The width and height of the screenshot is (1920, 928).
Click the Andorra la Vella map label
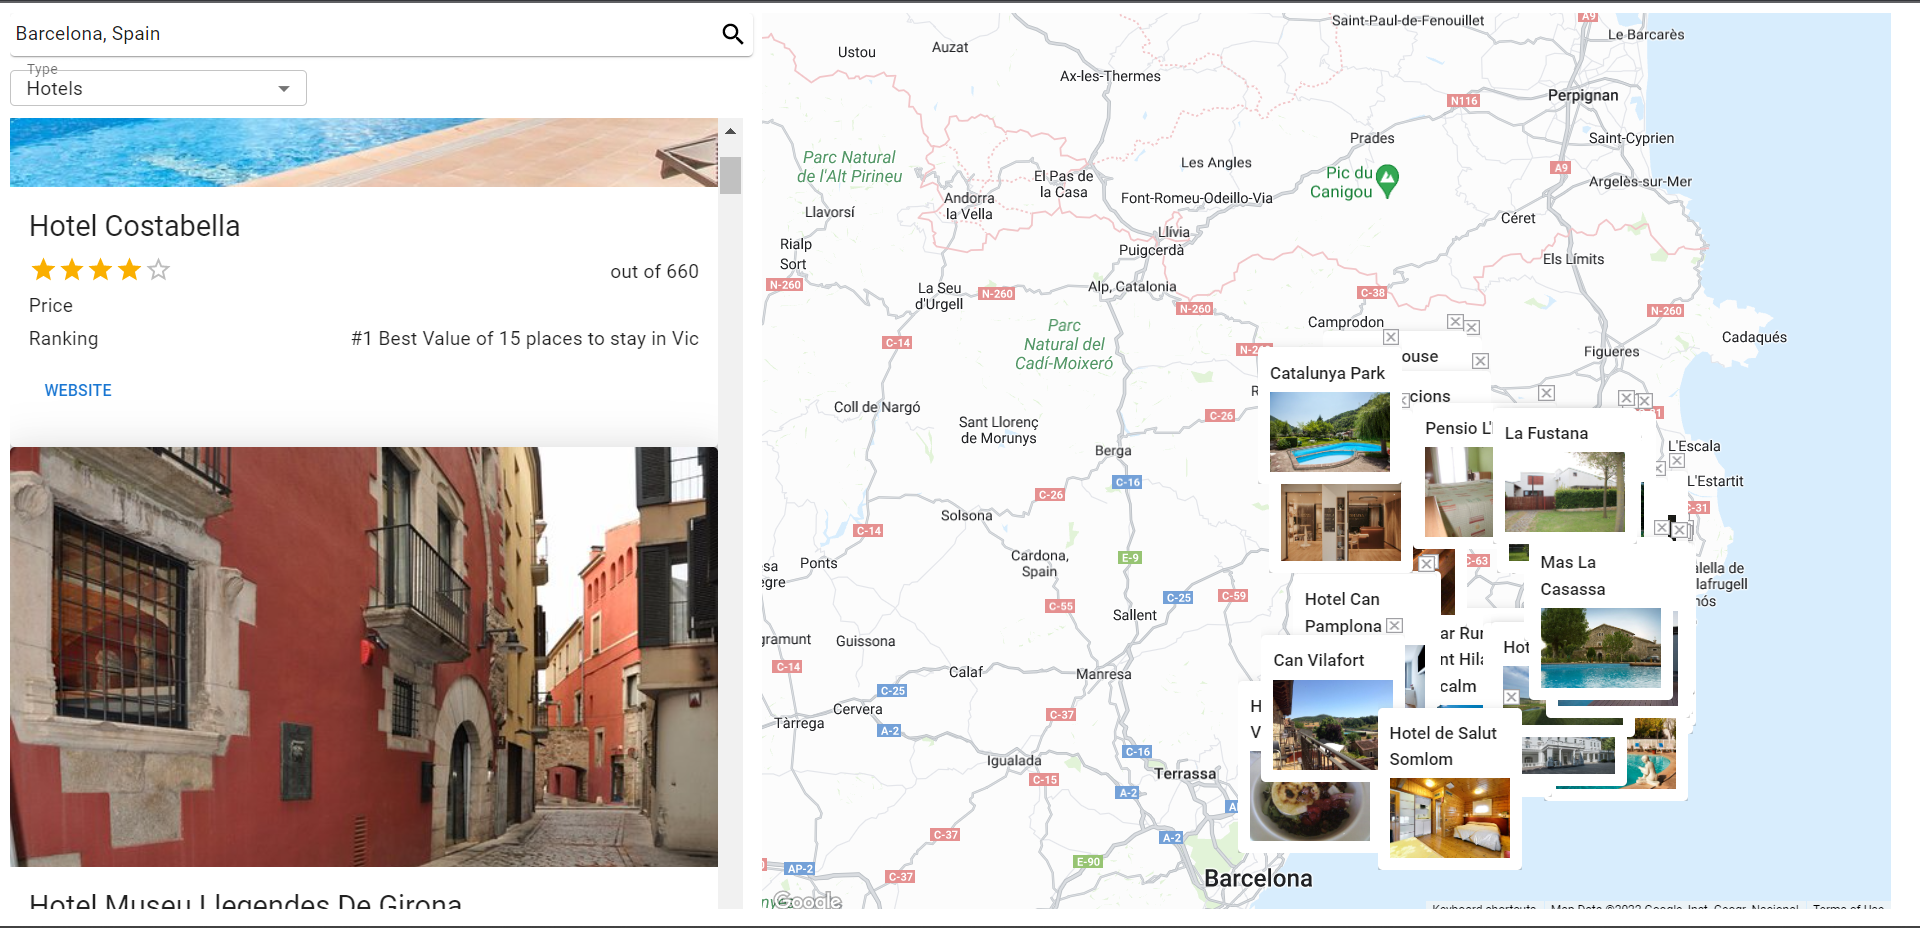(x=969, y=206)
